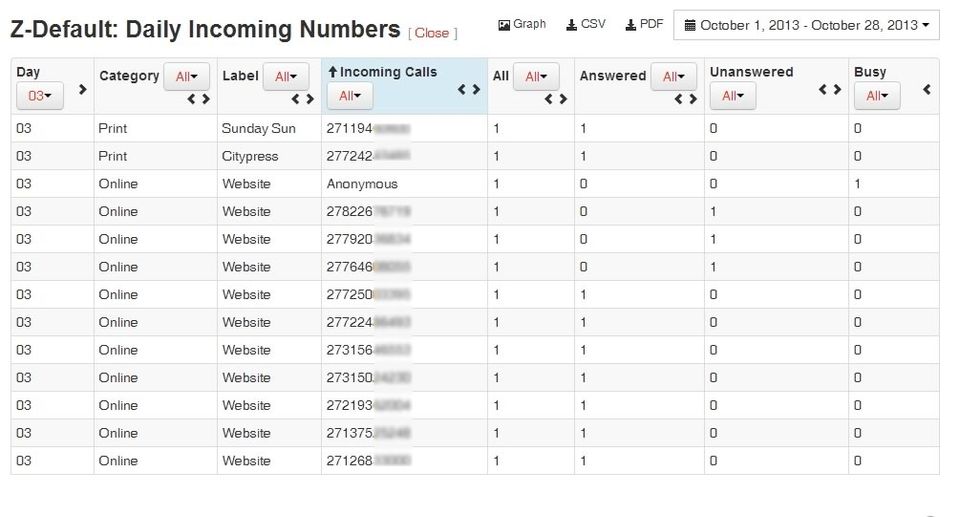The height and width of the screenshot is (517, 960).
Task: Move the All column right
Action: (x=563, y=99)
